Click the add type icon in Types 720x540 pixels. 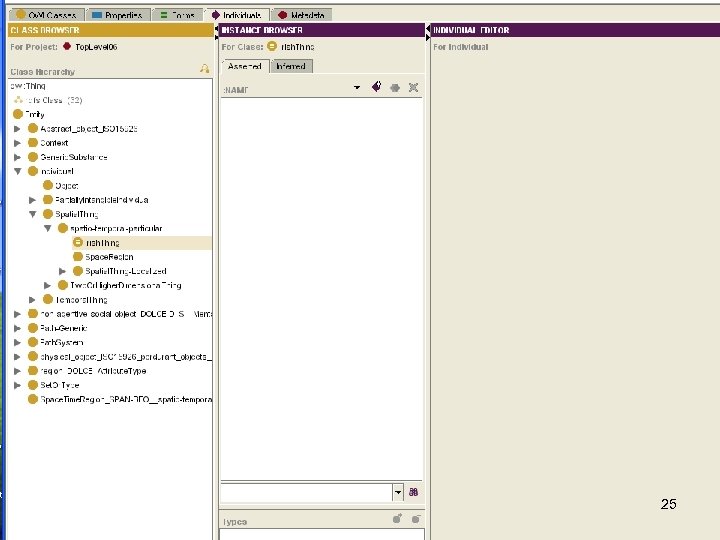[397, 518]
